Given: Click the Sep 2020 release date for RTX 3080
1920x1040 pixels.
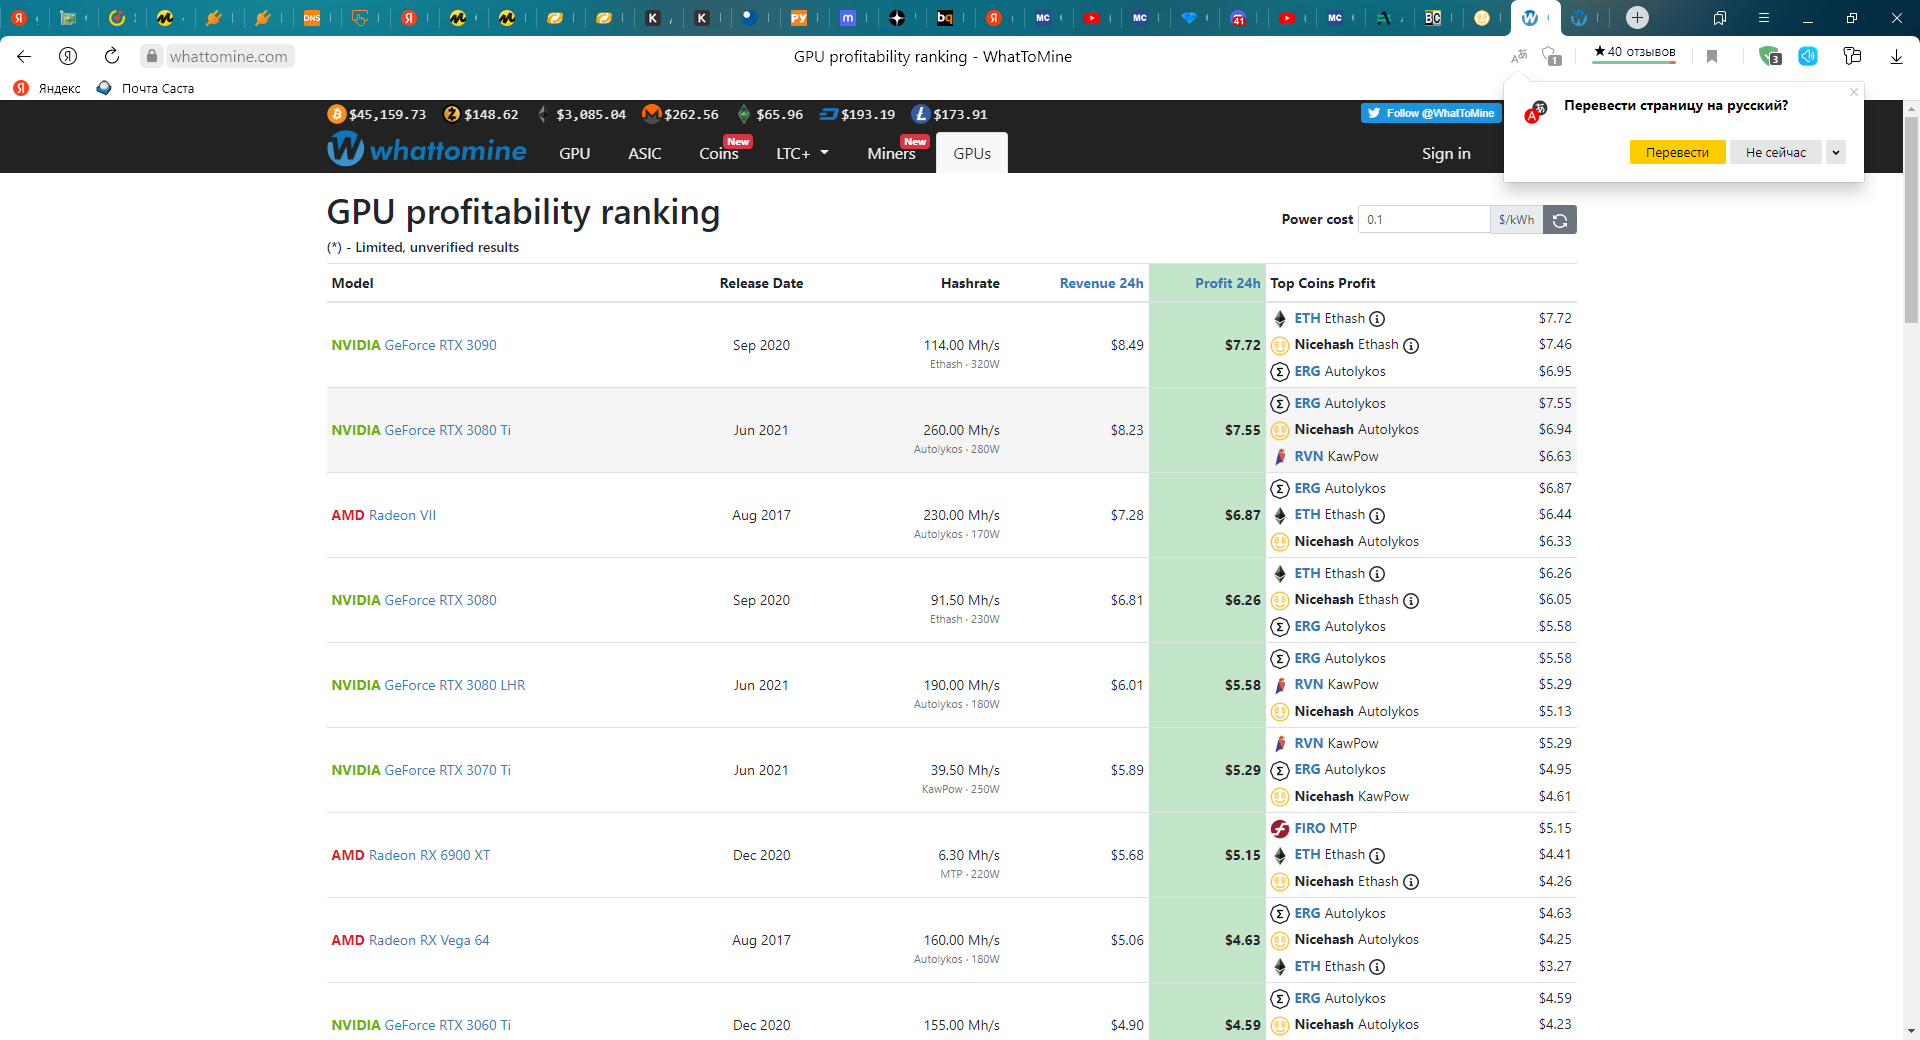Looking at the screenshot, I should tap(761, 600).
